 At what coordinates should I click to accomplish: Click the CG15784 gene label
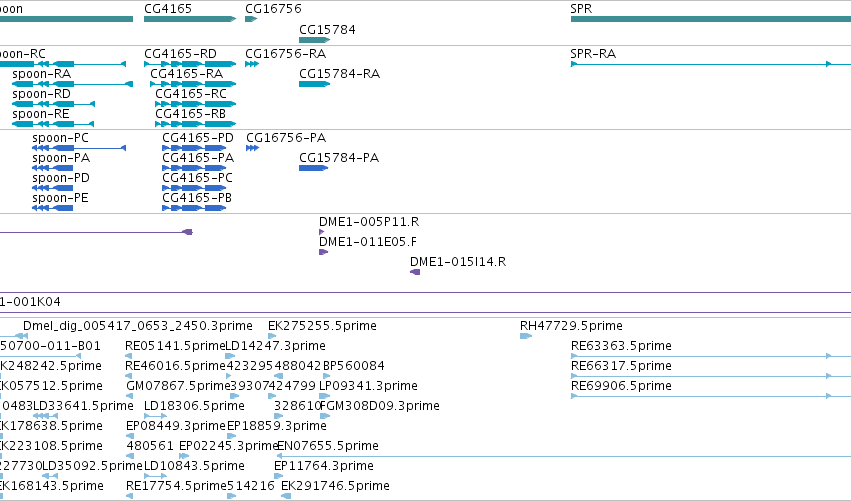[327, 29]
